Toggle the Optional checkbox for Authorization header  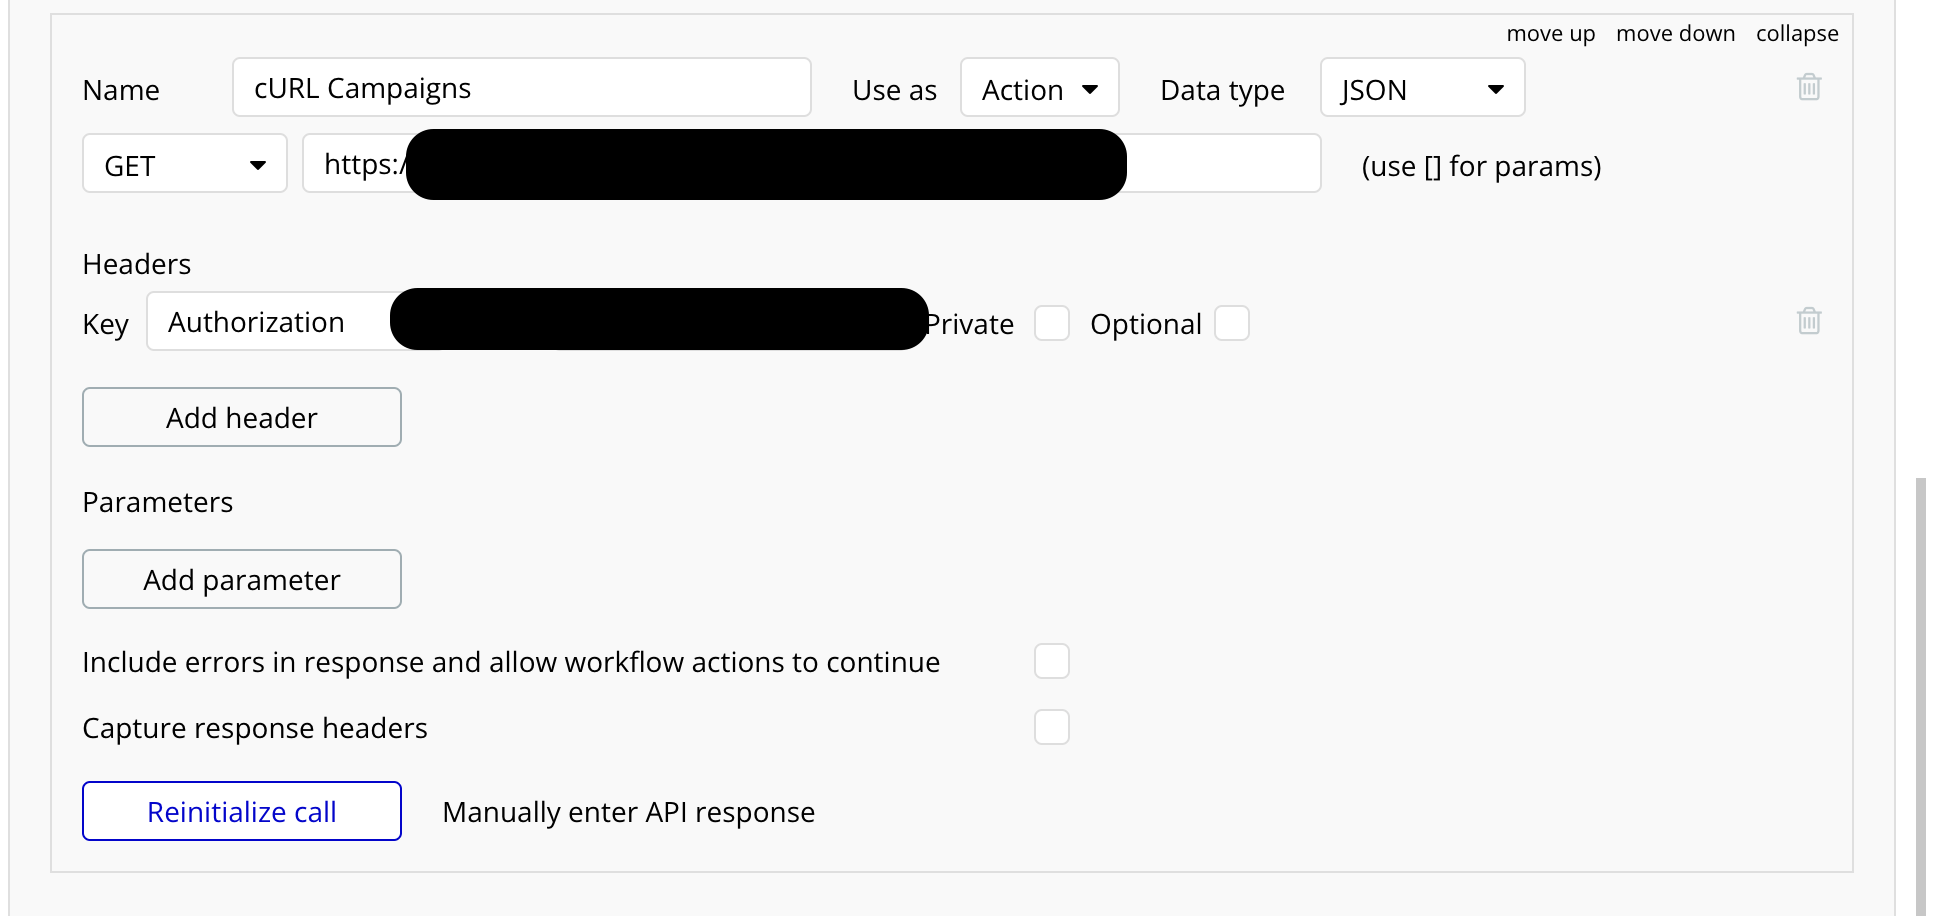1232,324
